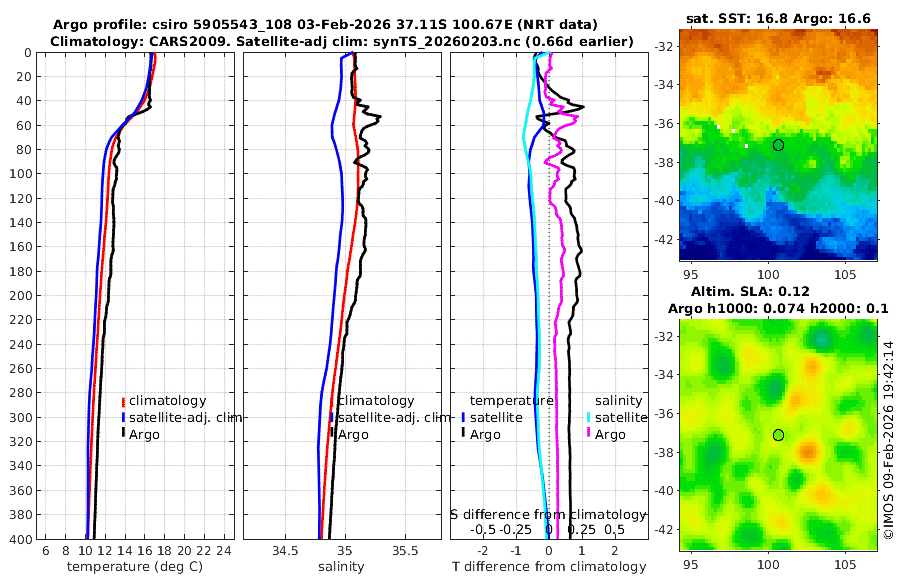This screenshot has width=900, height=580.
Task: Click the S difference from climatology label
Action: click(x=549, y=515)
